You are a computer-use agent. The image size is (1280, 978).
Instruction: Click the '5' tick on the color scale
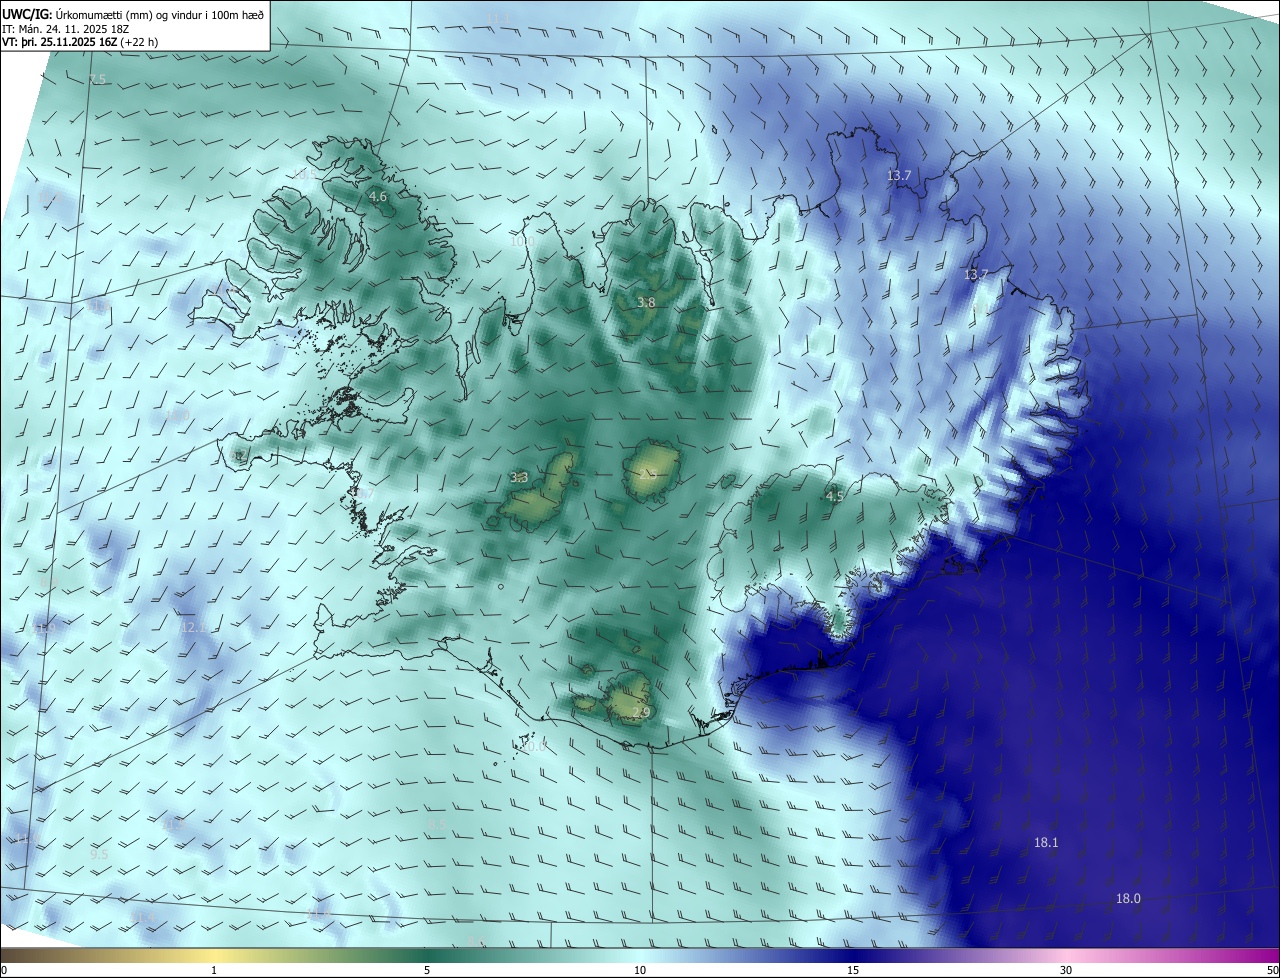tap(427, 970)
